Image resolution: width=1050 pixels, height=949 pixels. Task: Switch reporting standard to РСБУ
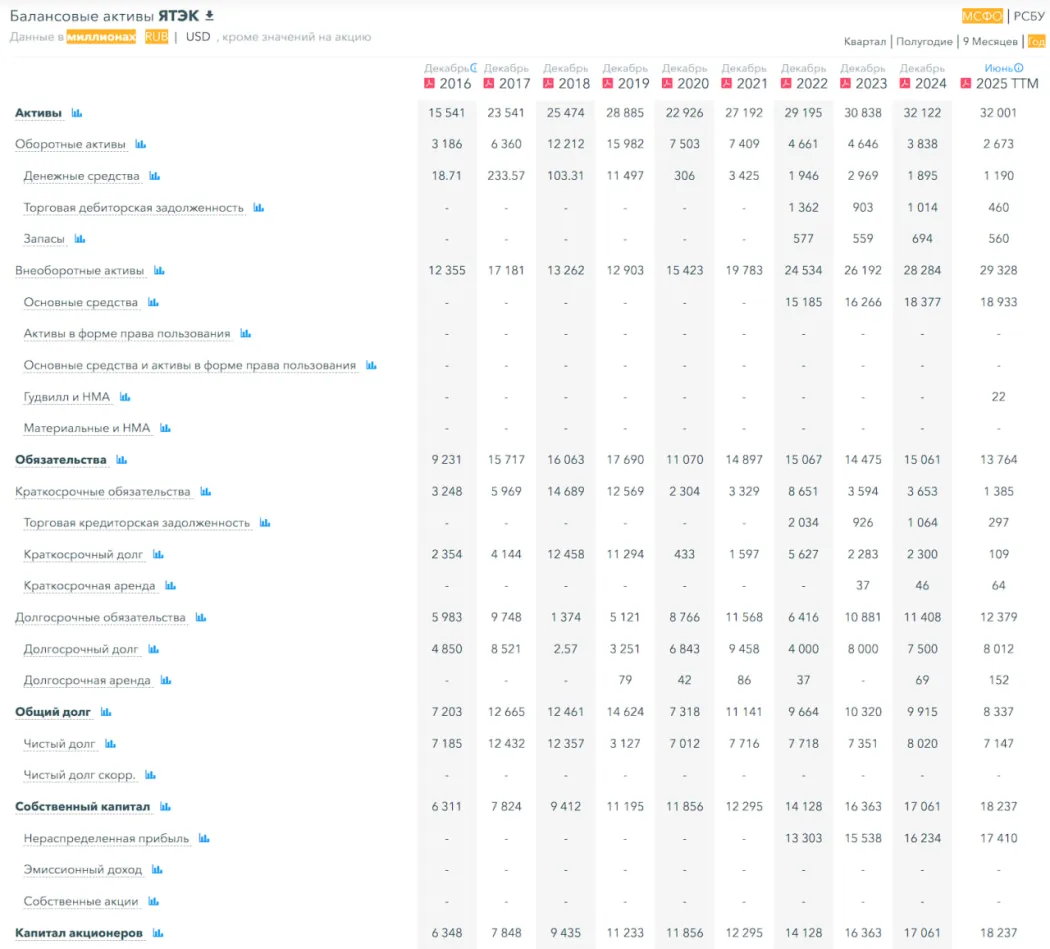1029,16
